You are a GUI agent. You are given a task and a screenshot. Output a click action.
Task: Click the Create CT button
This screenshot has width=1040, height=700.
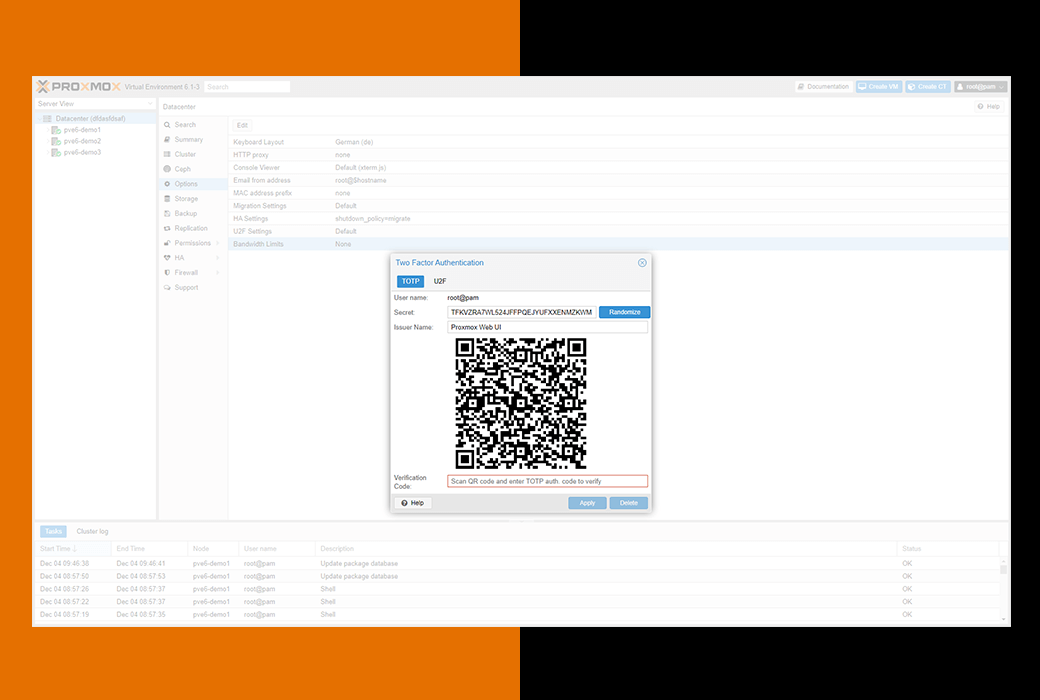click(927, 87)
